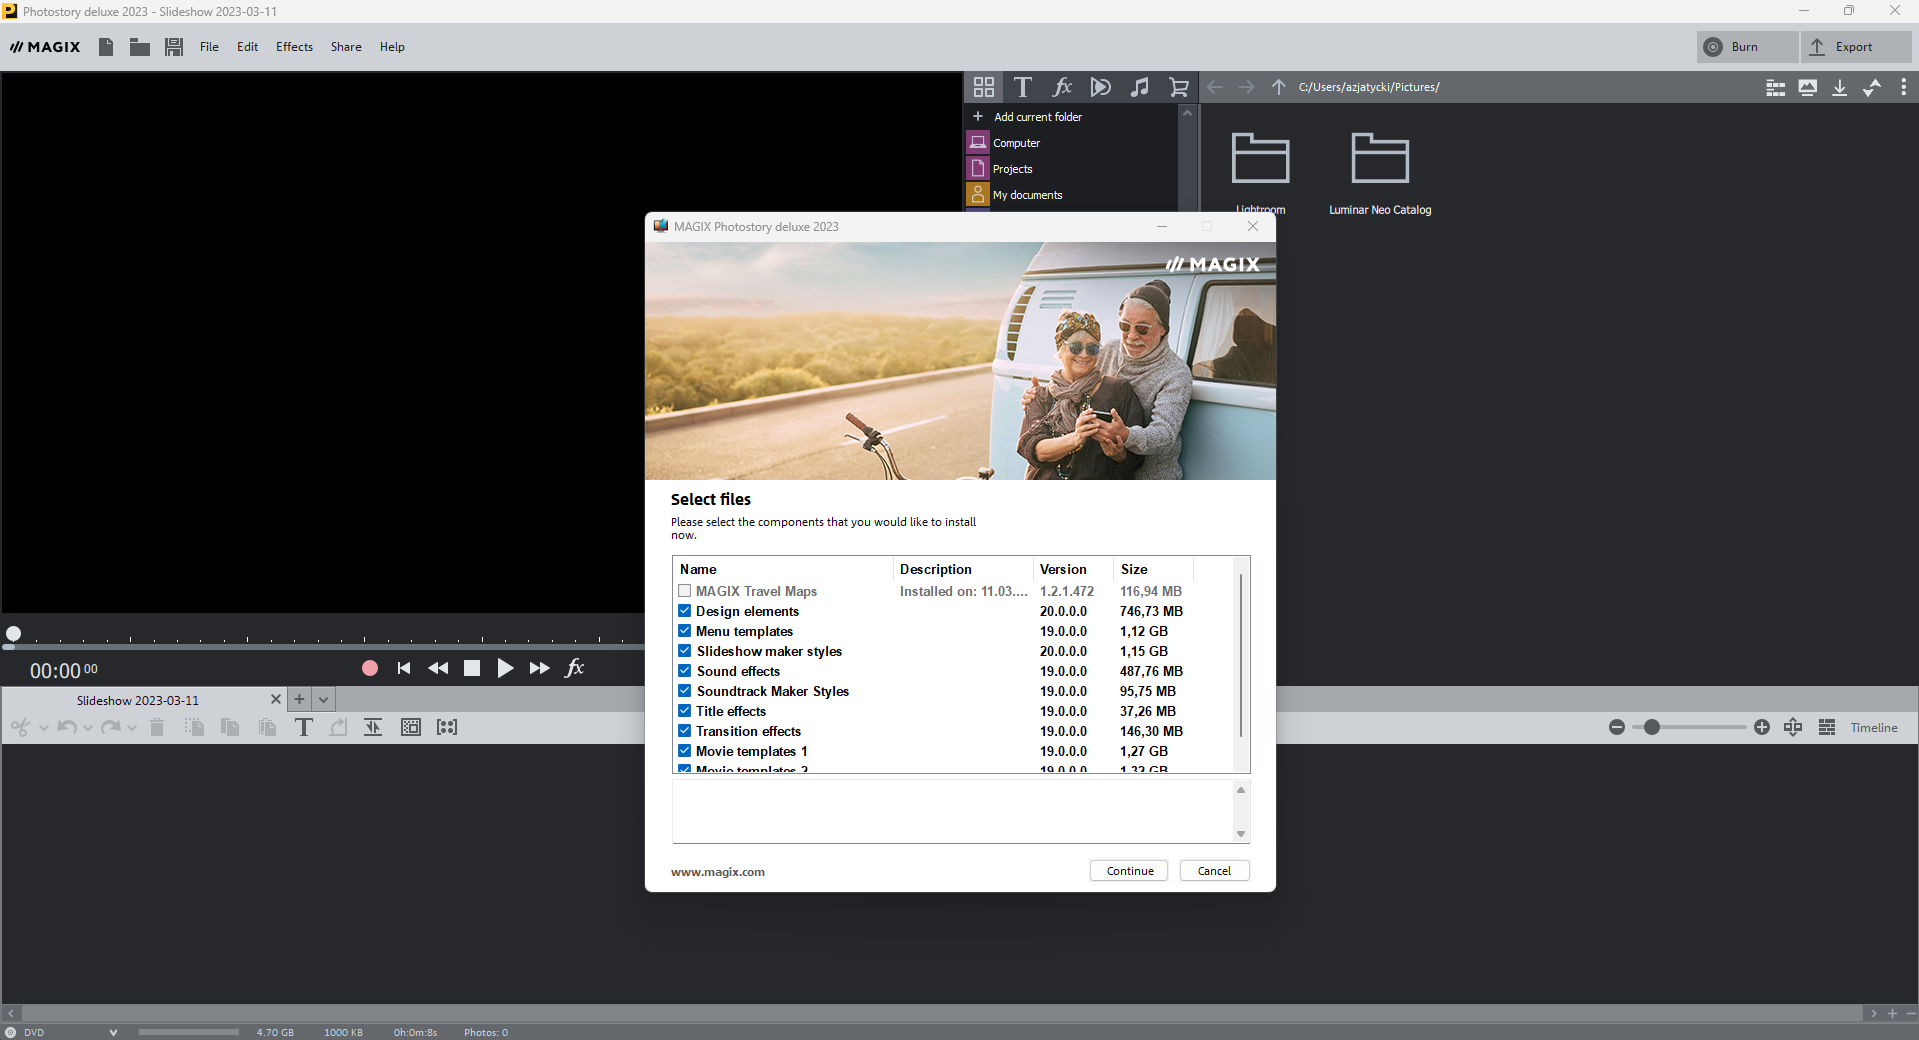The image size is (1919, 1040).
Task: Click the fx button beside playback controls
Action: pyautogui.click(x=575, y=668)
